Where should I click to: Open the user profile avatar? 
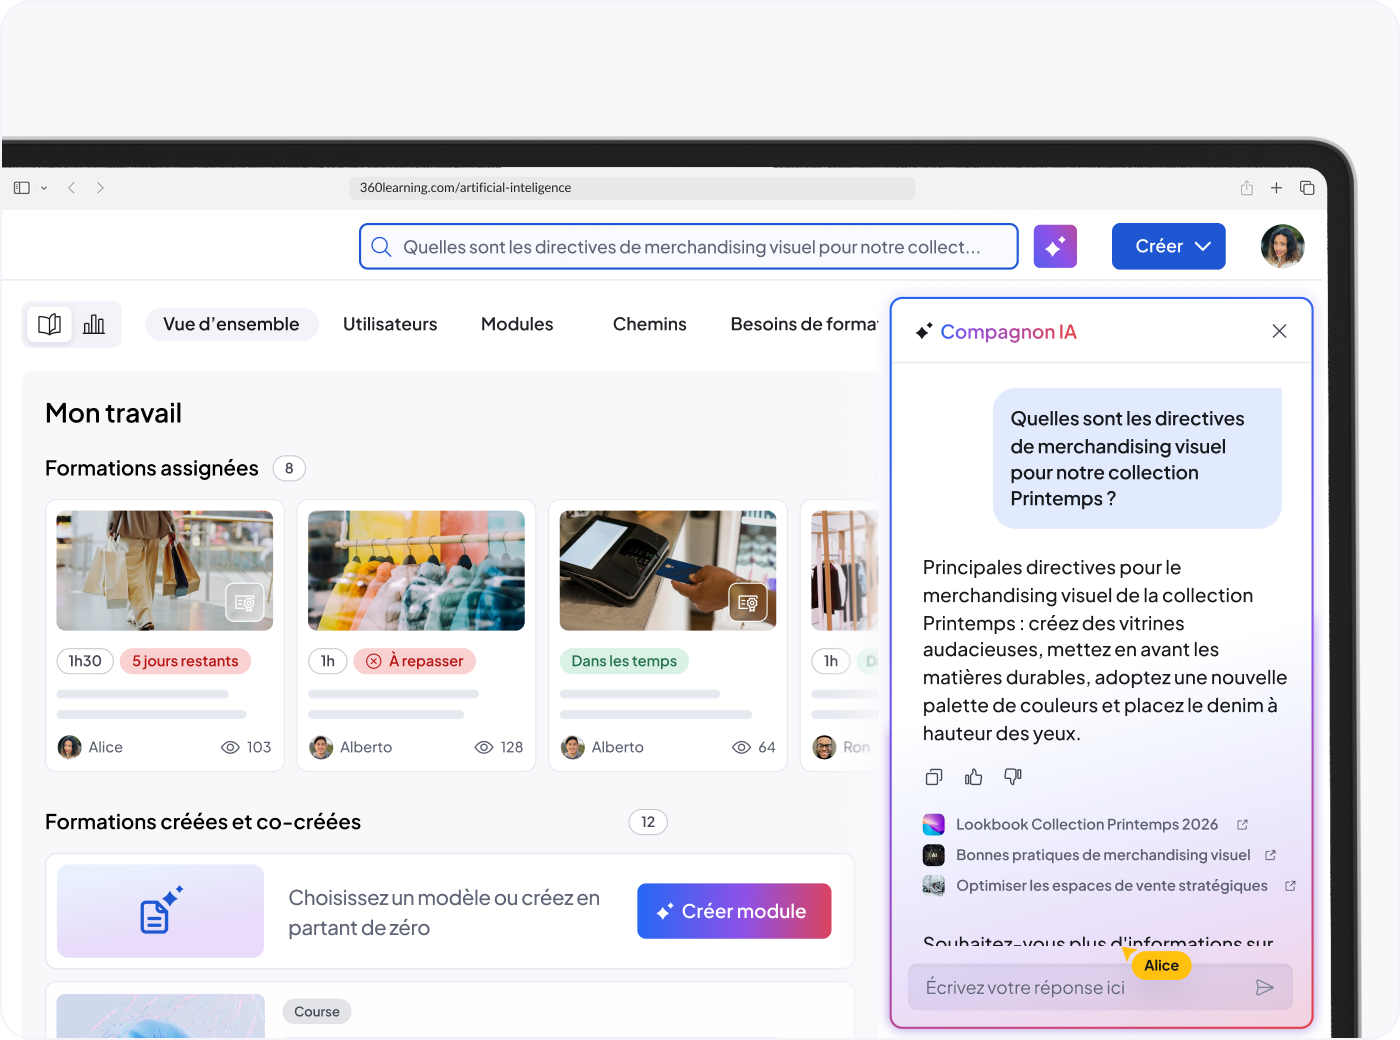pos(1283,246)
